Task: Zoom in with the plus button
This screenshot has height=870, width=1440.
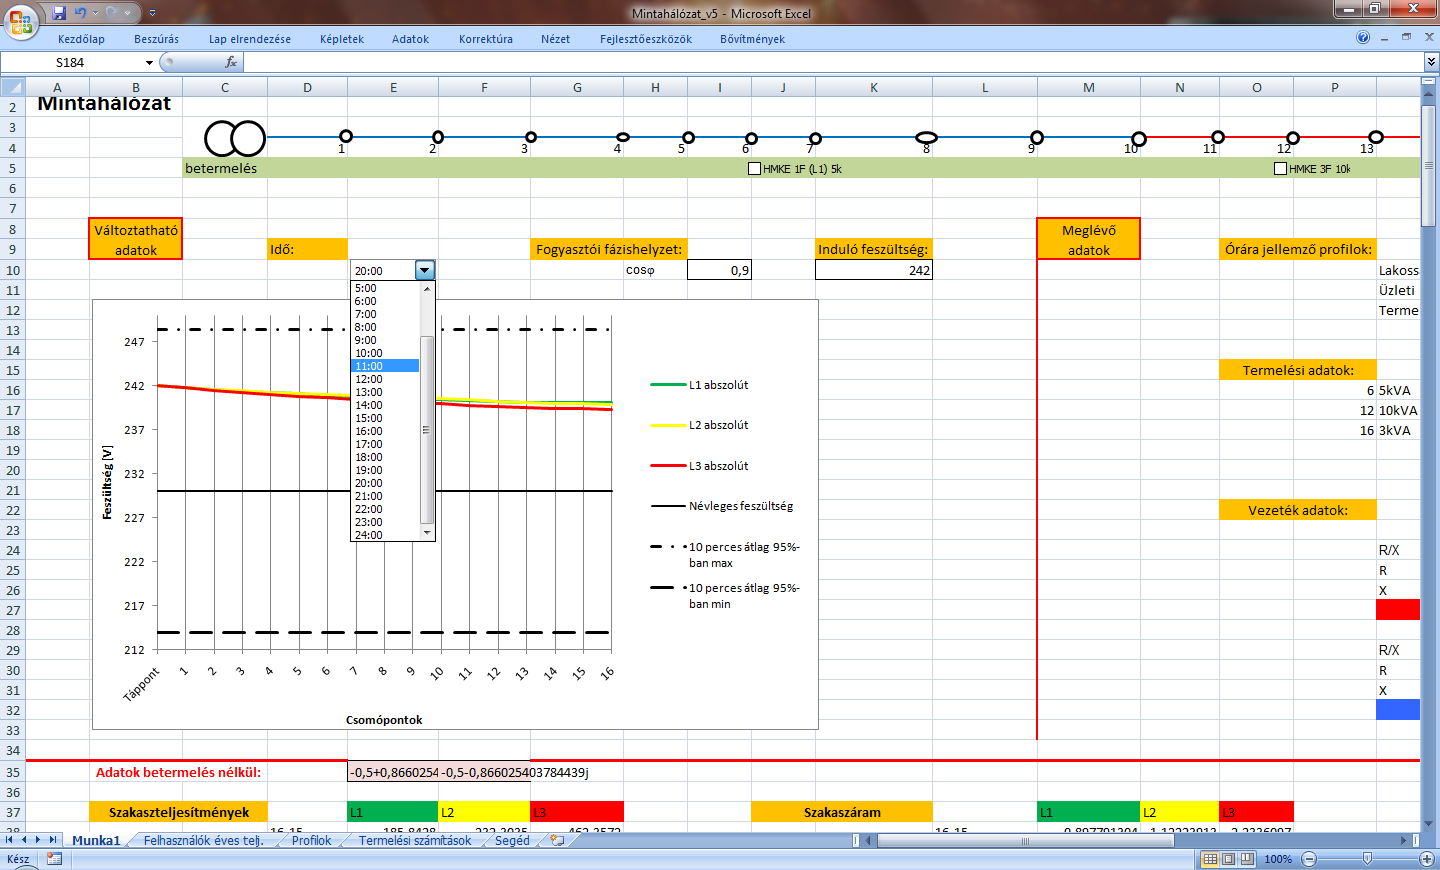Action: [1427, 859]
